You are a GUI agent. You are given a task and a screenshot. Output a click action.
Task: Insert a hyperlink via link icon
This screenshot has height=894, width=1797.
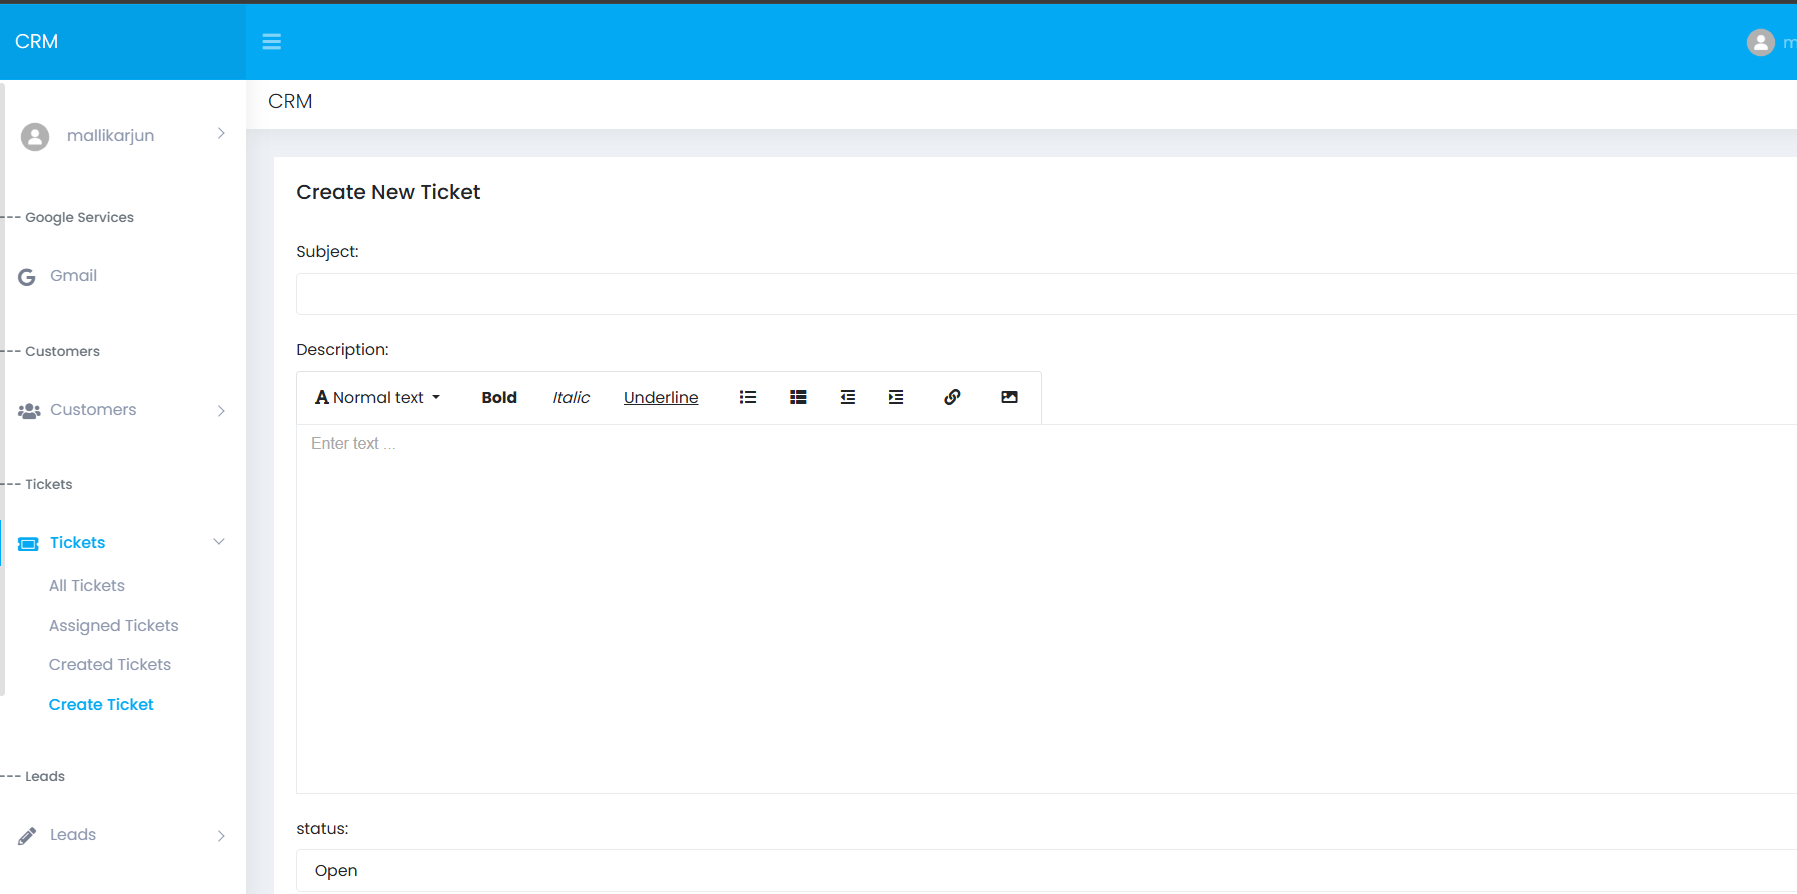[x=952, y=397]
